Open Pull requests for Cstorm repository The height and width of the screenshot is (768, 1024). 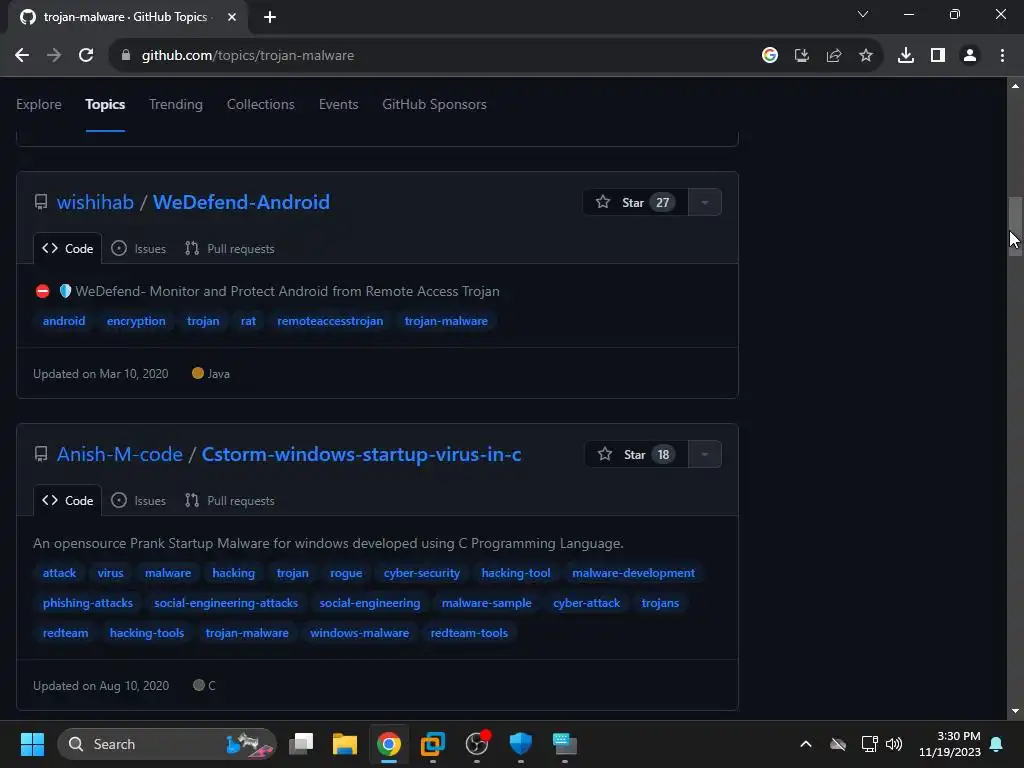(229, 501)
